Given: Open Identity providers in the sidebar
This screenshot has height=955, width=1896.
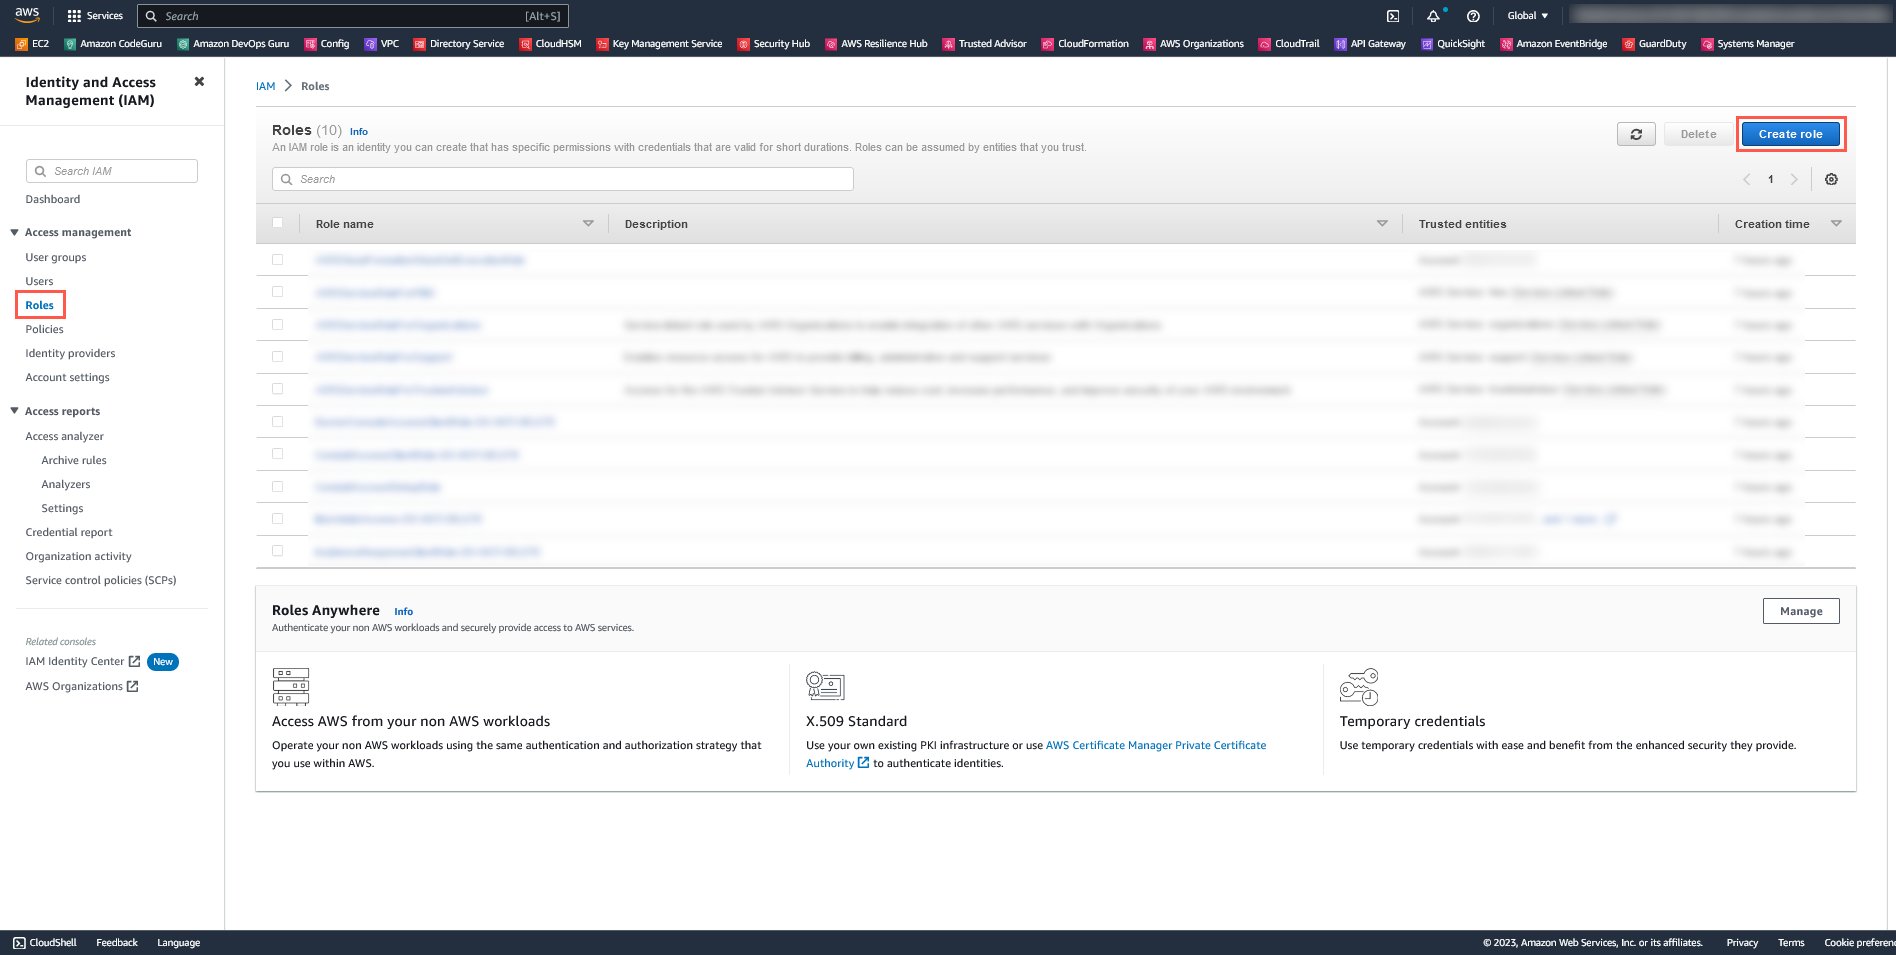Looking at the screenshot, I should (70, 353).
